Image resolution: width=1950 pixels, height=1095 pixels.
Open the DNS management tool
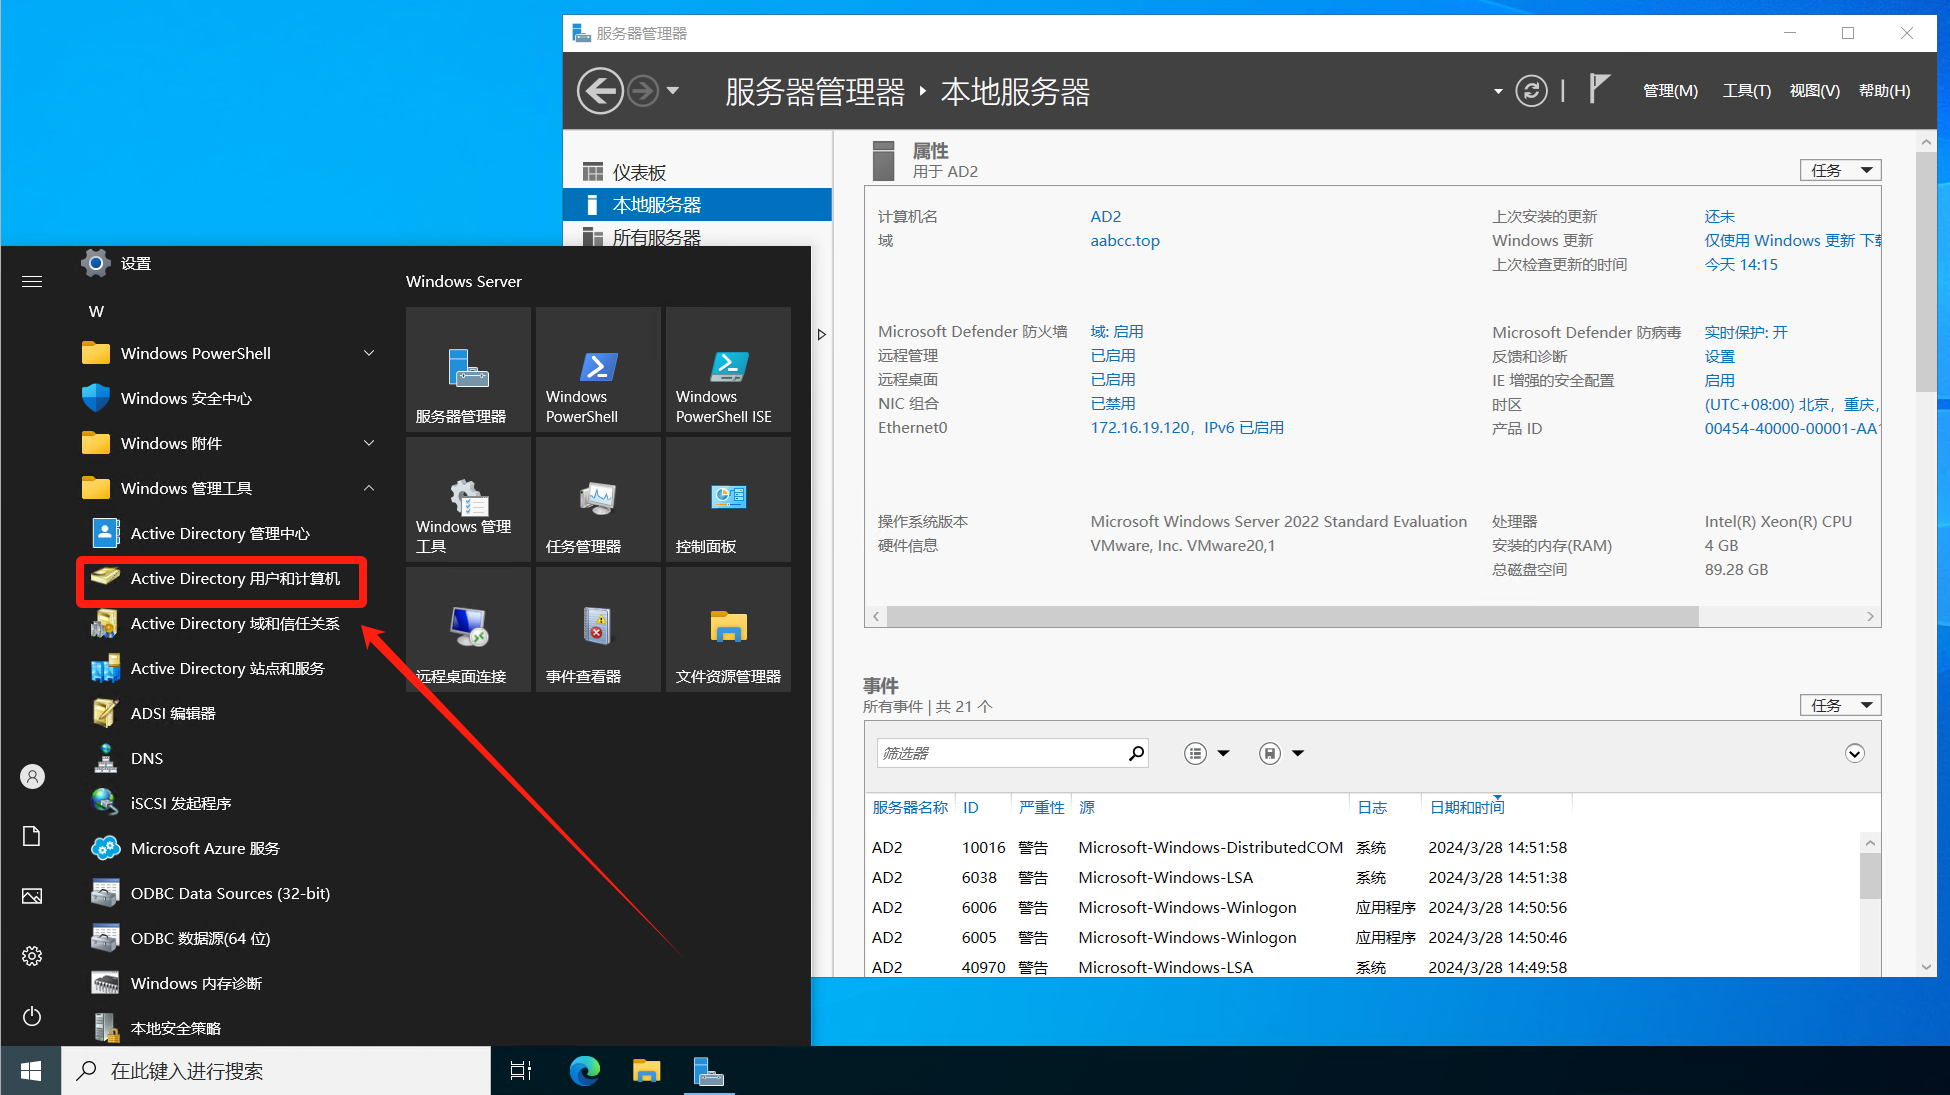point(146,759)
